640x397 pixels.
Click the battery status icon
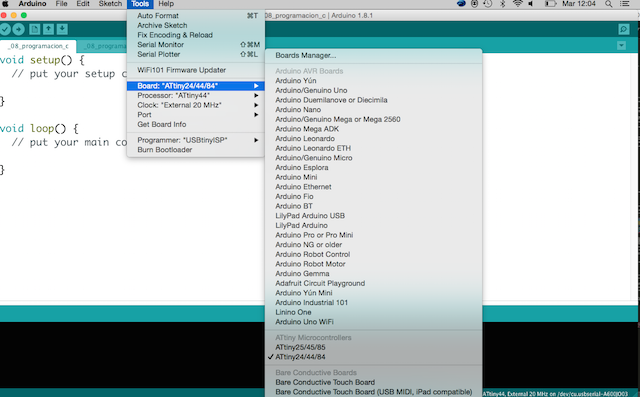pos(550,4)
